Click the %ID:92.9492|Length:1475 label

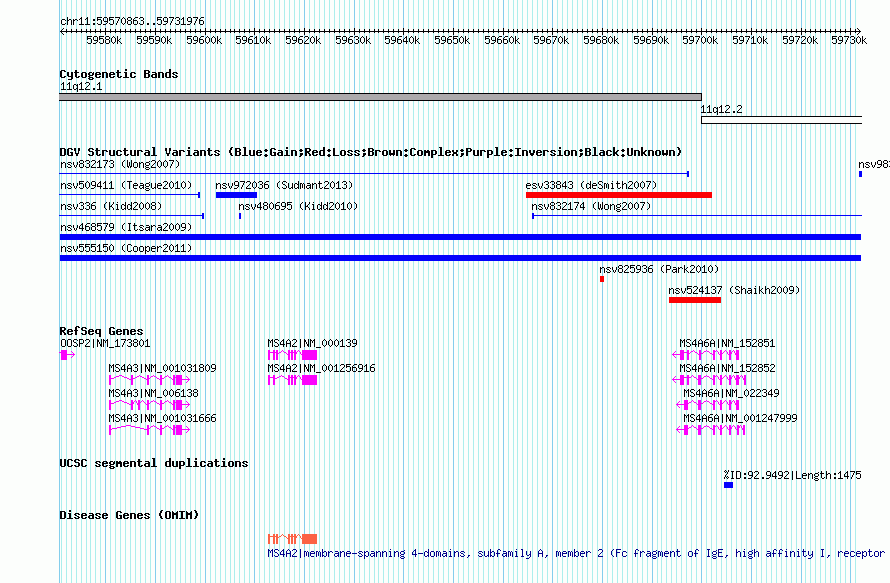point(792,476)
